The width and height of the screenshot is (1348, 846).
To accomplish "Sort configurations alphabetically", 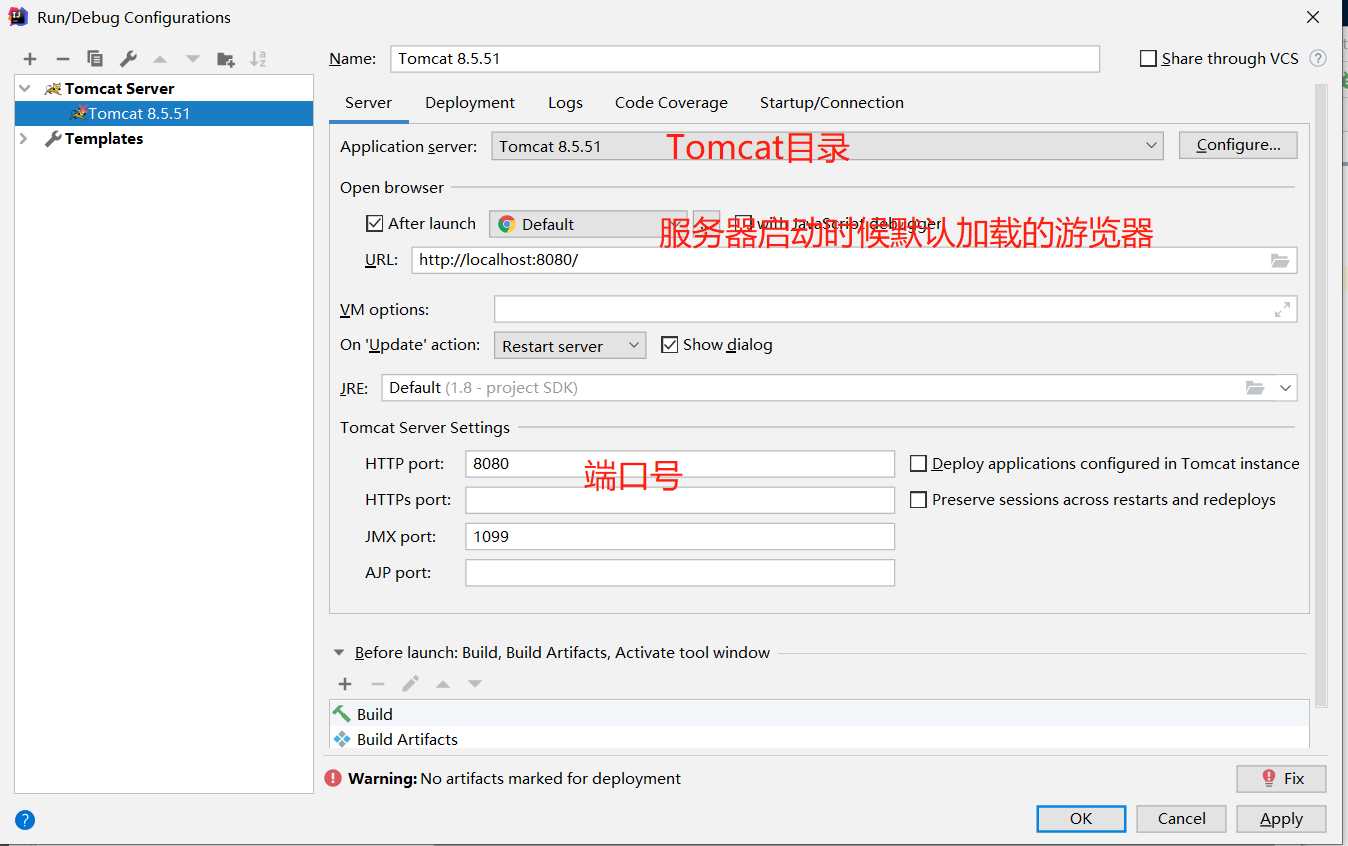I will 258,59.
